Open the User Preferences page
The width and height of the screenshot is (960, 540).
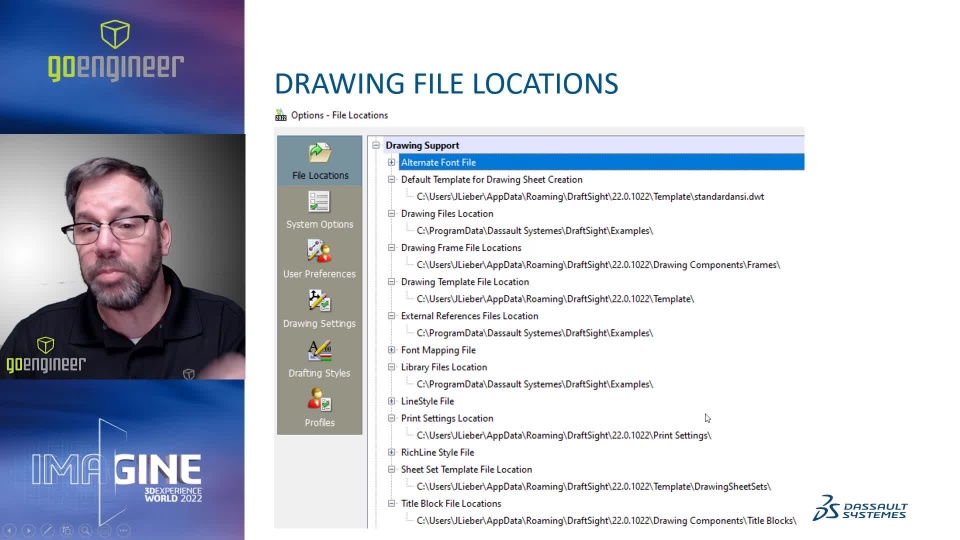click(320, 260)
